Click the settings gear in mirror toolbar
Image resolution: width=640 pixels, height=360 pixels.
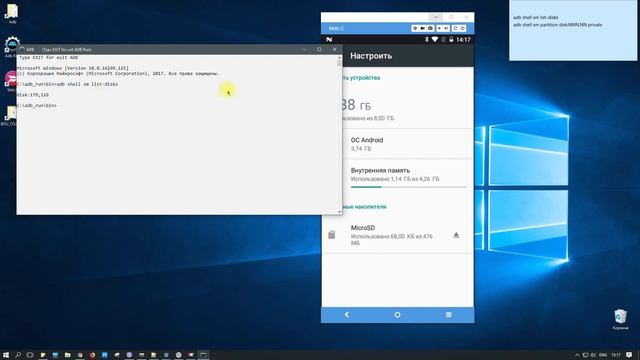click(415, 28)
